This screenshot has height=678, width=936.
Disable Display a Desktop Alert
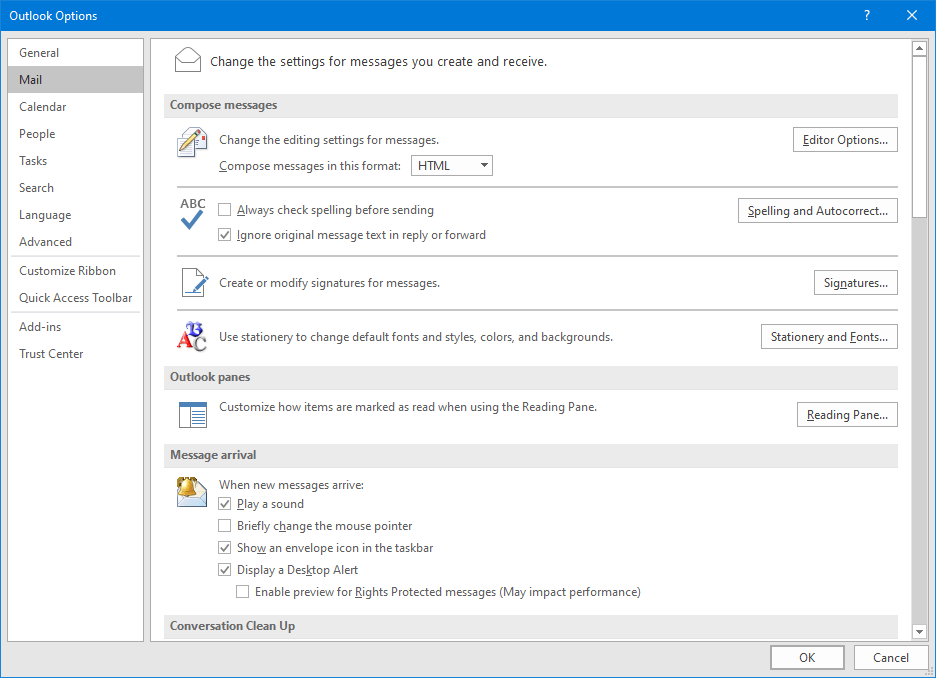[225, 570]
